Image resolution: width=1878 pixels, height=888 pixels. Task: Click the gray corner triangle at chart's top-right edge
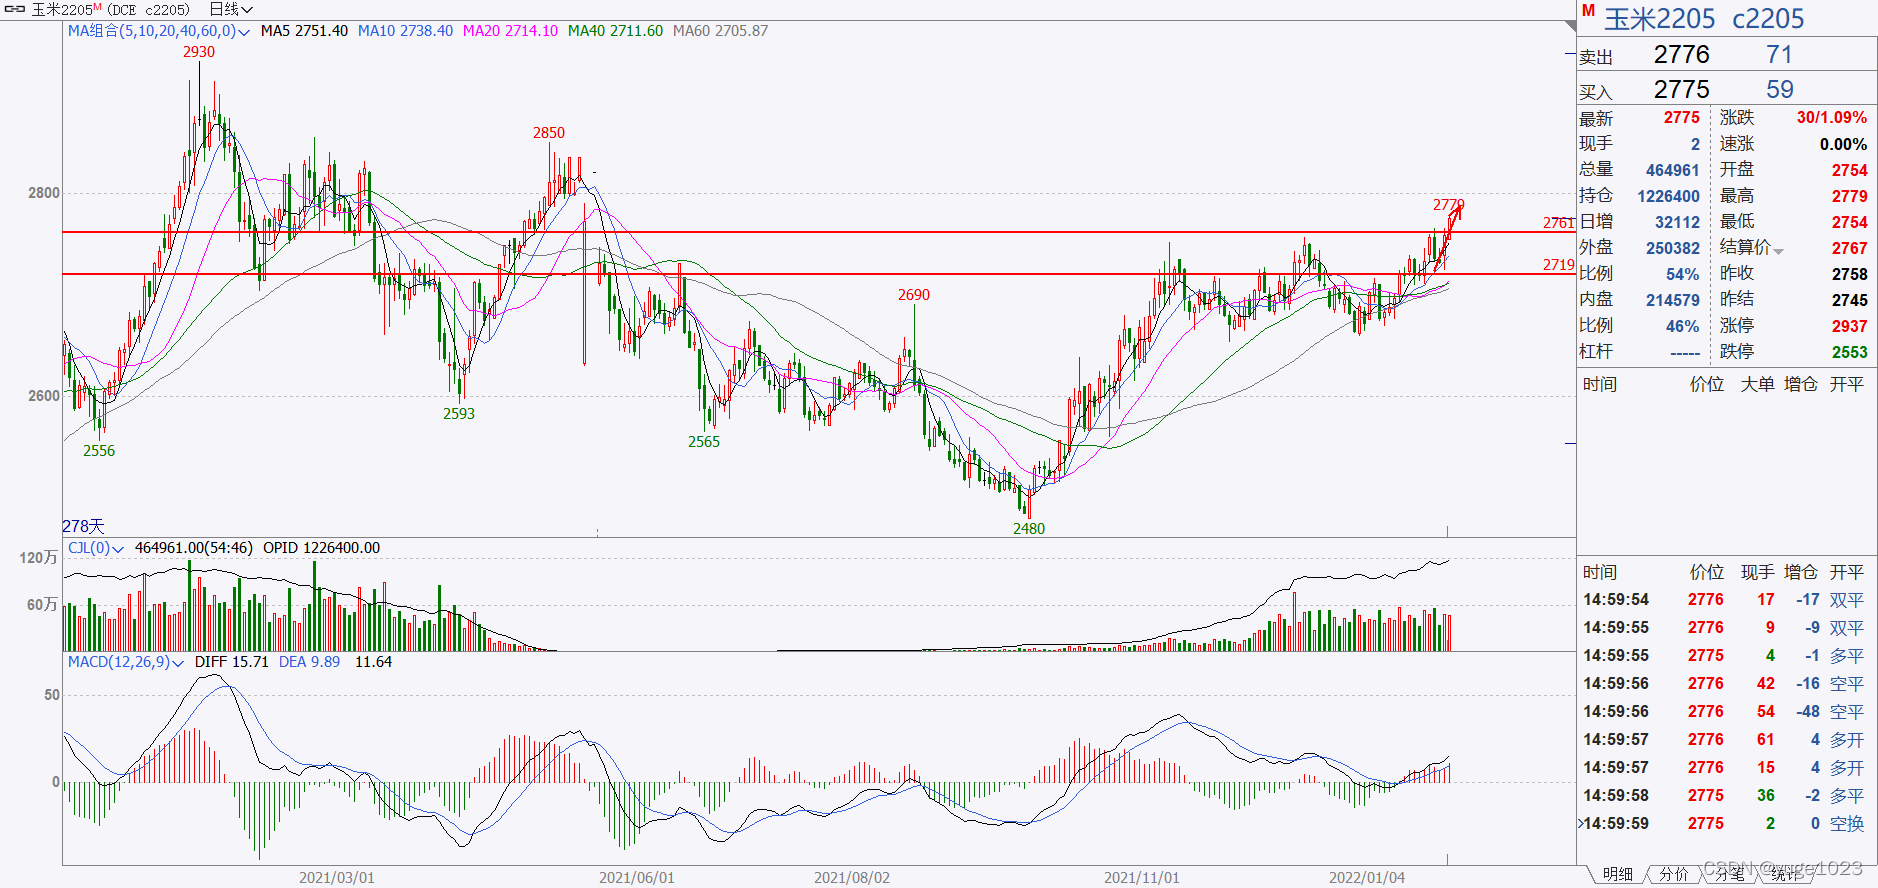[x=1570, y=24]
